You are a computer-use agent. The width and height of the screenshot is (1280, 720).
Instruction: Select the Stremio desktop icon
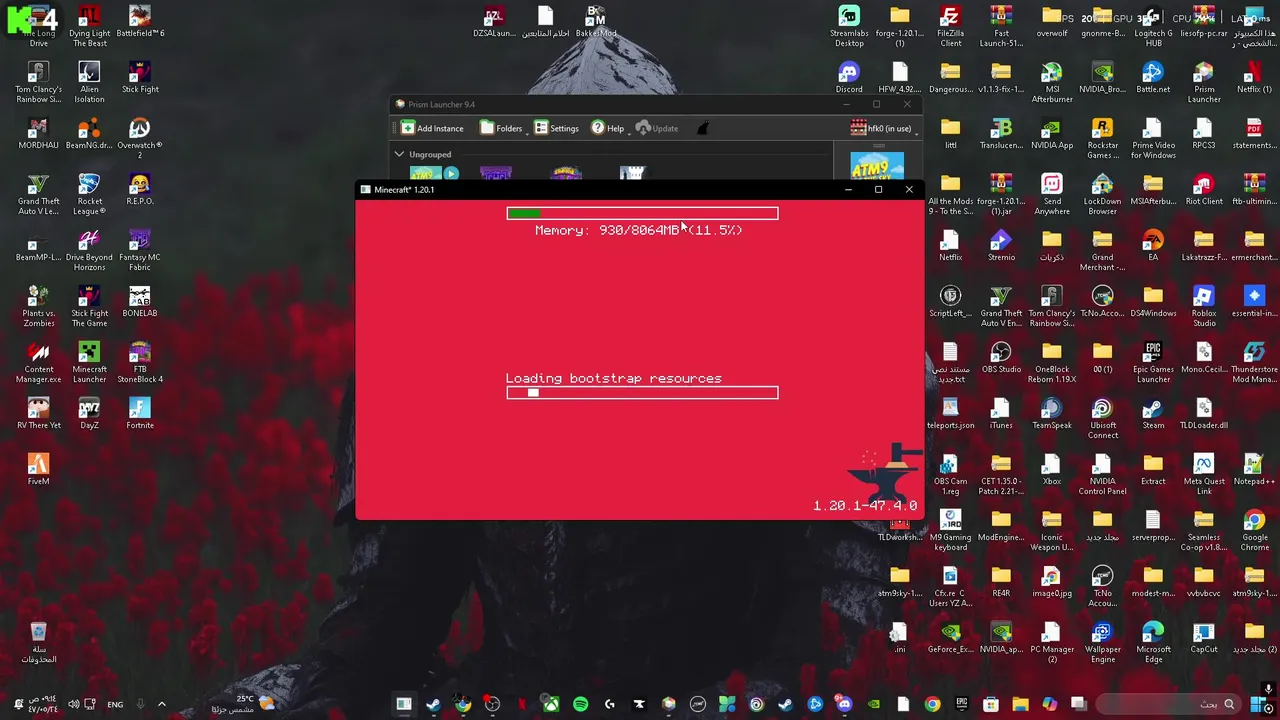[x=1001, y=246]
